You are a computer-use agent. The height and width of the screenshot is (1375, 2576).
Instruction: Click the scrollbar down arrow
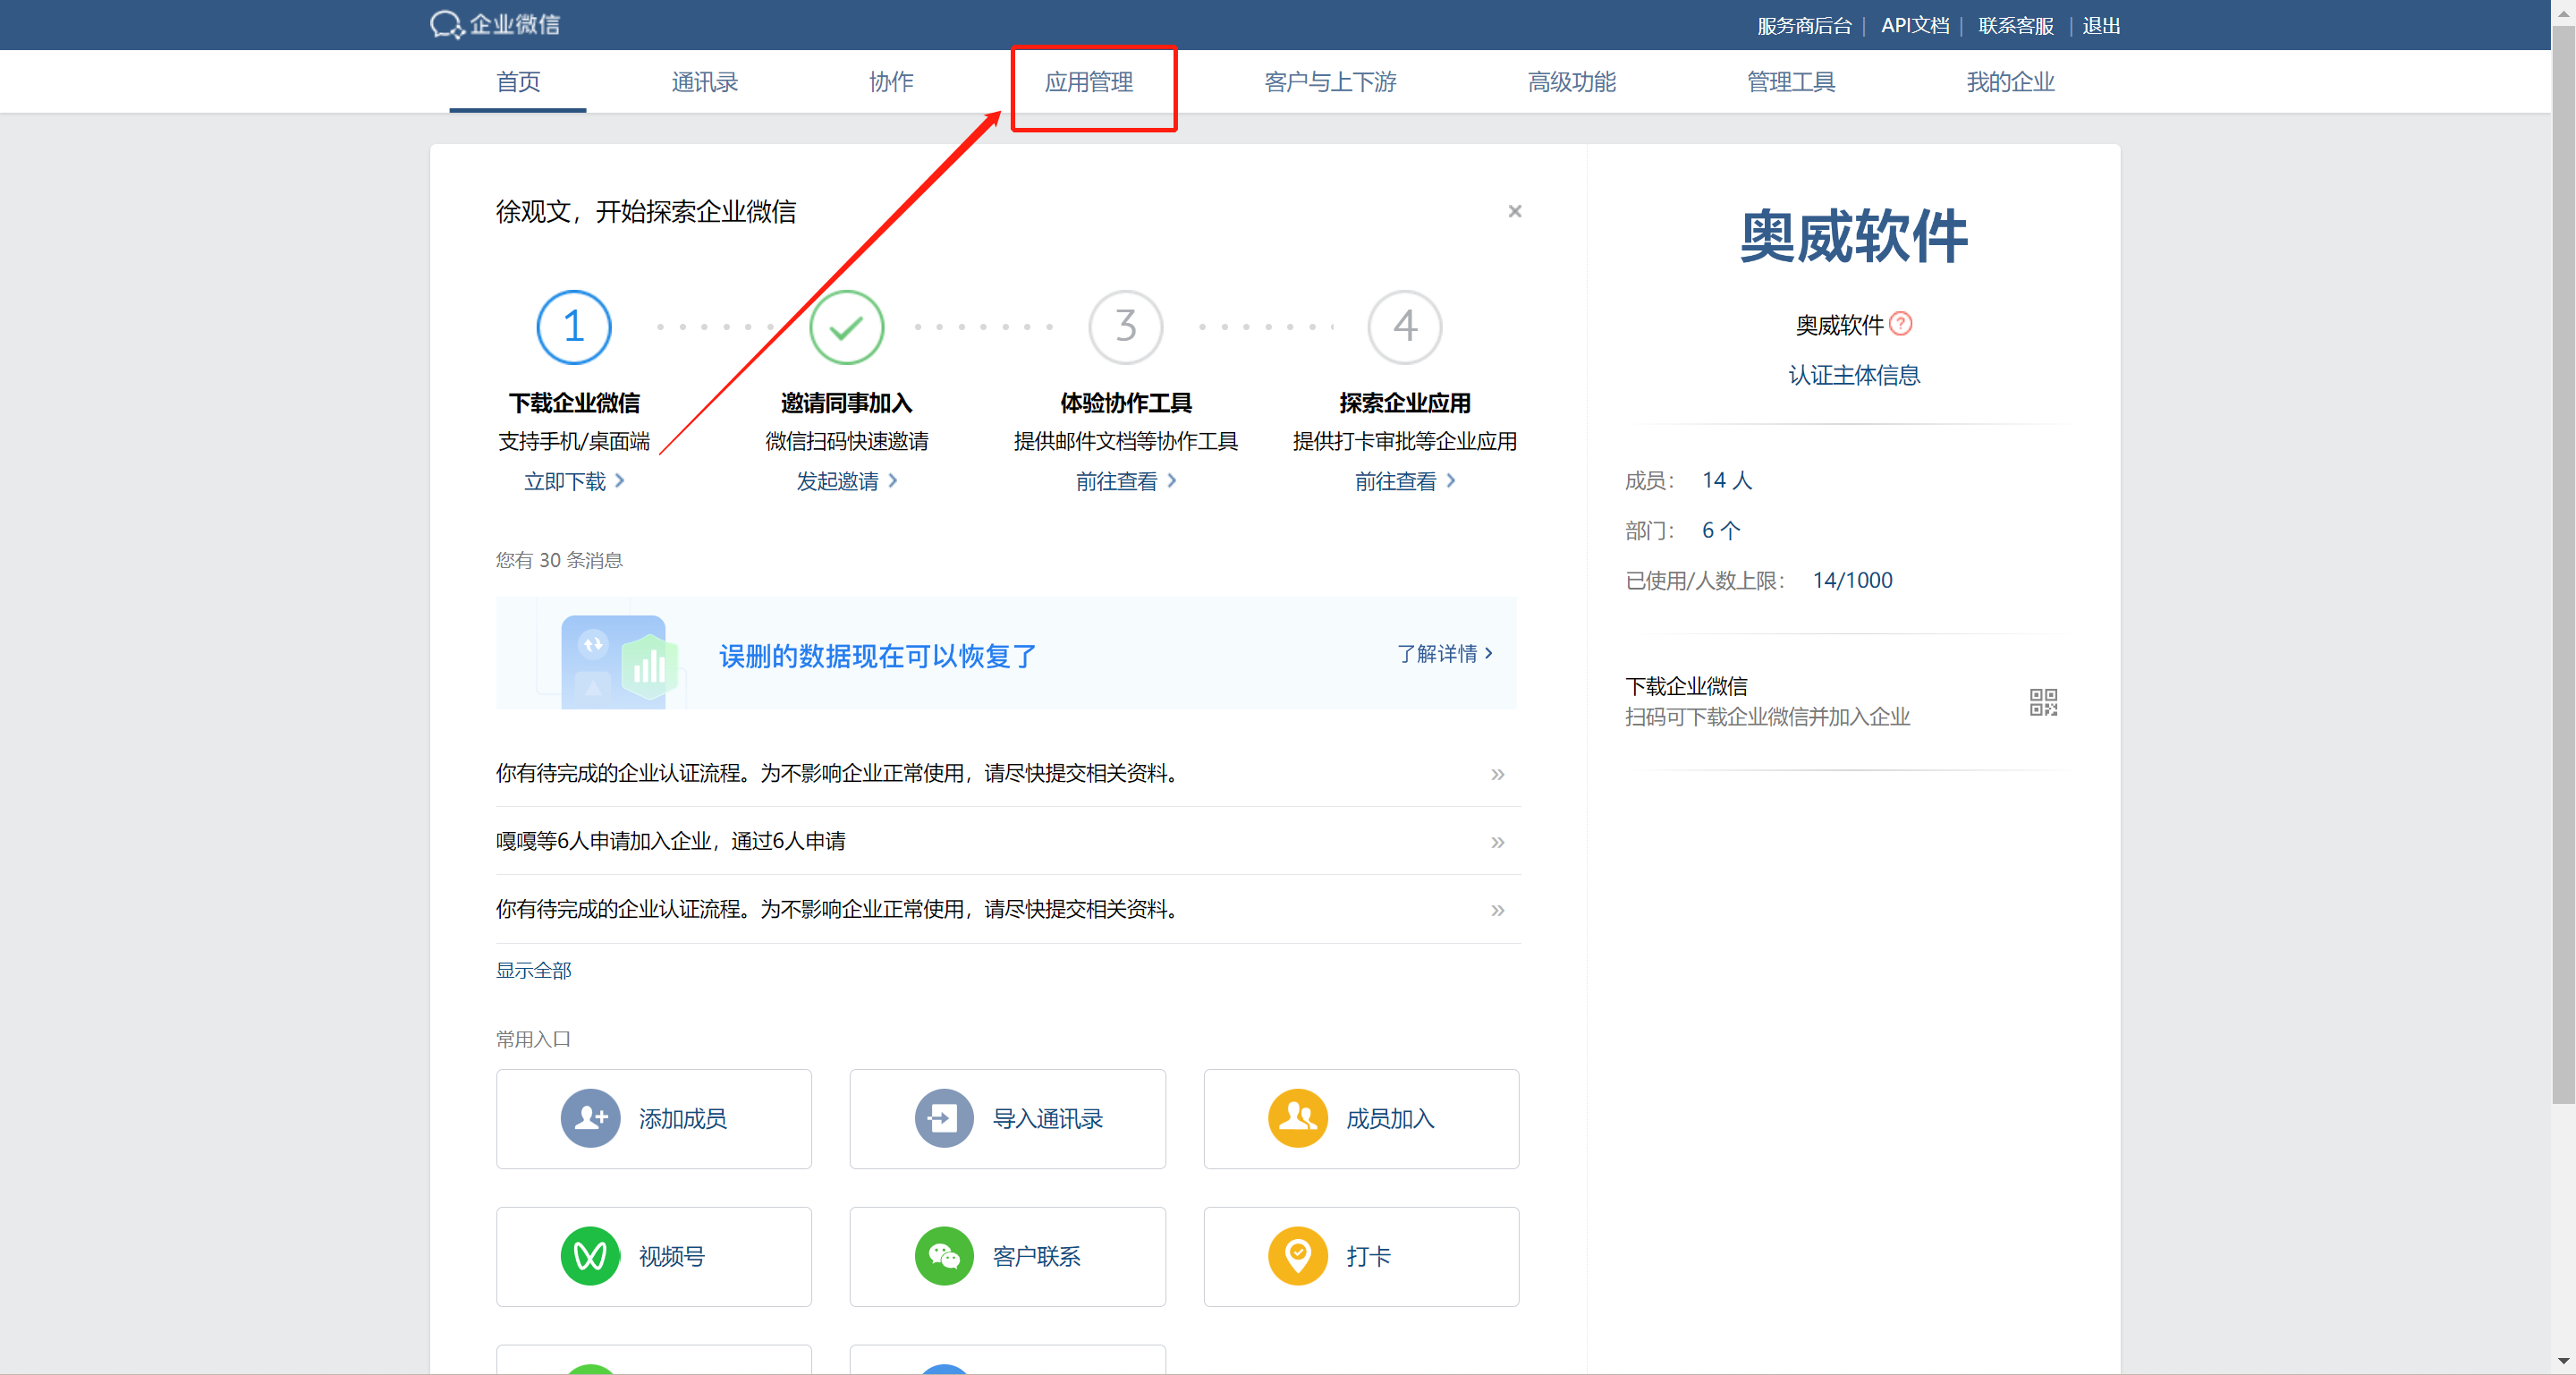pos(2563,1361)
